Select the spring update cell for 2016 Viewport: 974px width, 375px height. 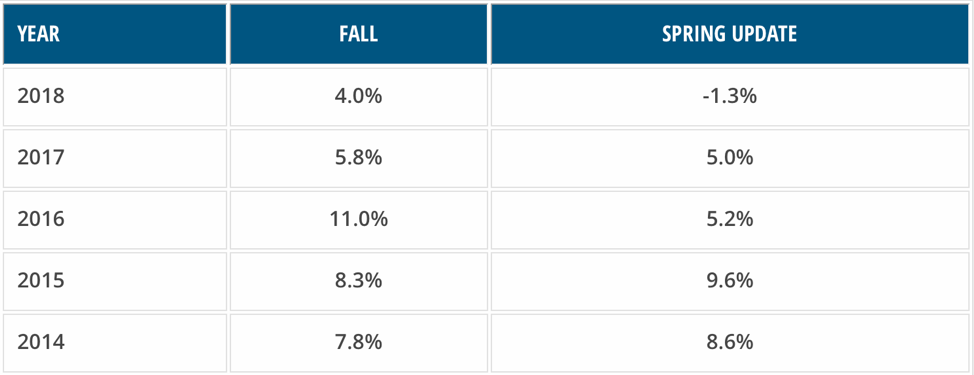729,220
